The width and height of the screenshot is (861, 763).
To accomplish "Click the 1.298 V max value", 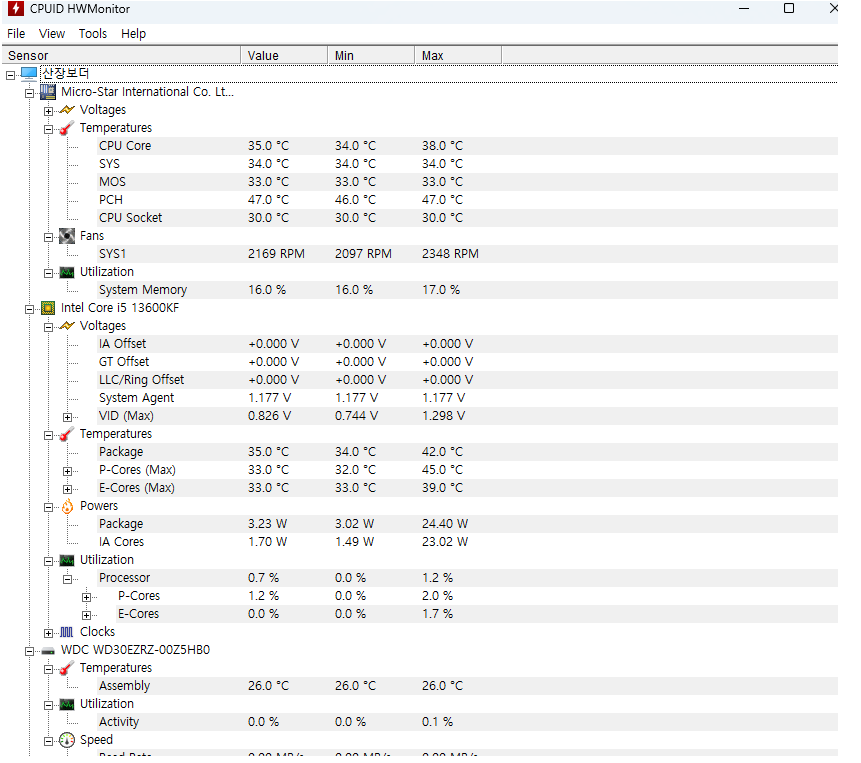I will 443,416.
